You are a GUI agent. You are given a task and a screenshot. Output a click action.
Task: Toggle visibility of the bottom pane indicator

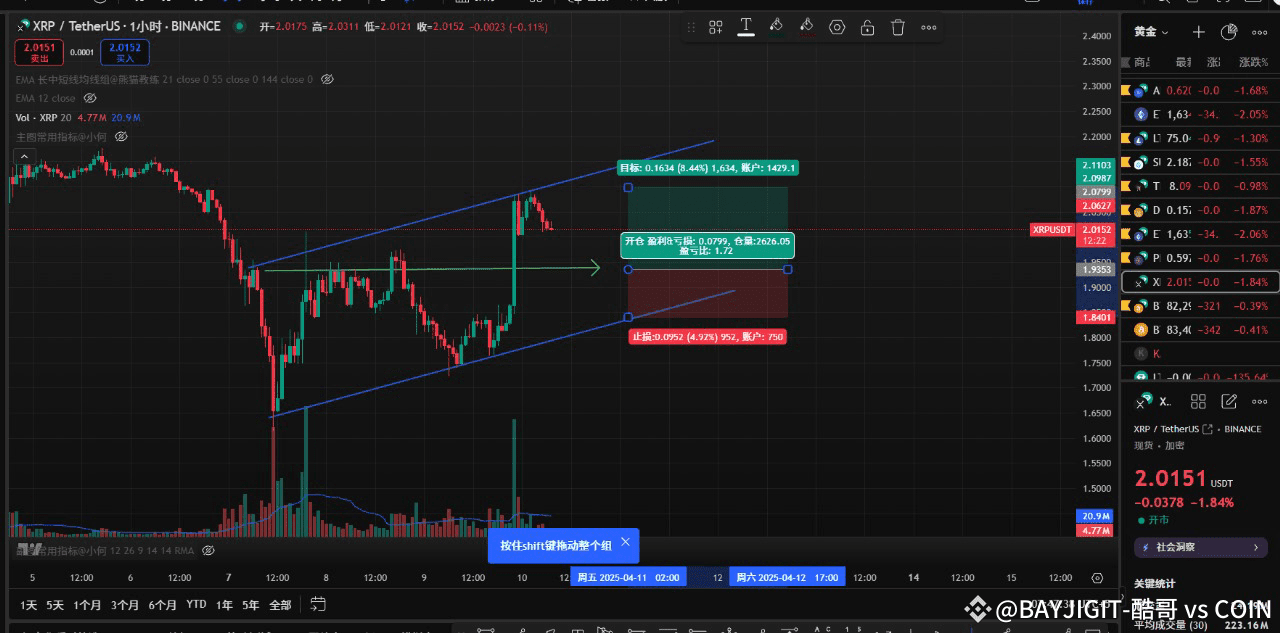[x=208, y=550]
